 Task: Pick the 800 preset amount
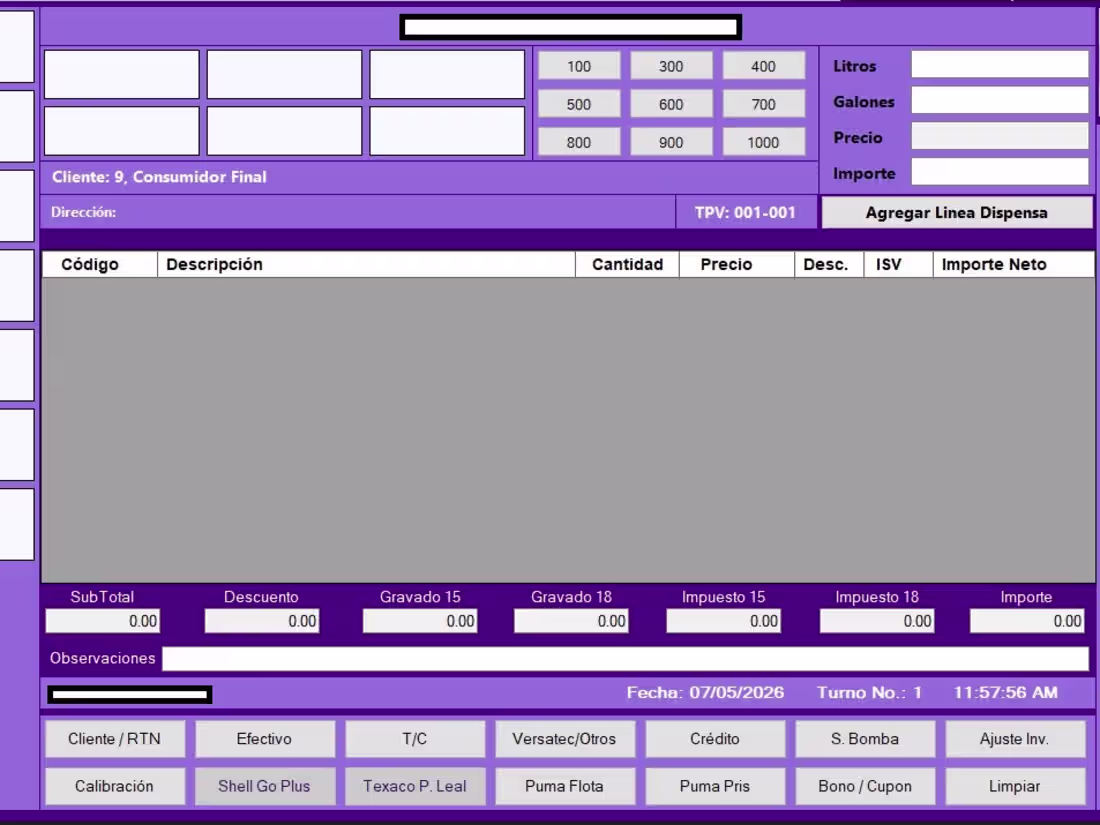(579, 142)
